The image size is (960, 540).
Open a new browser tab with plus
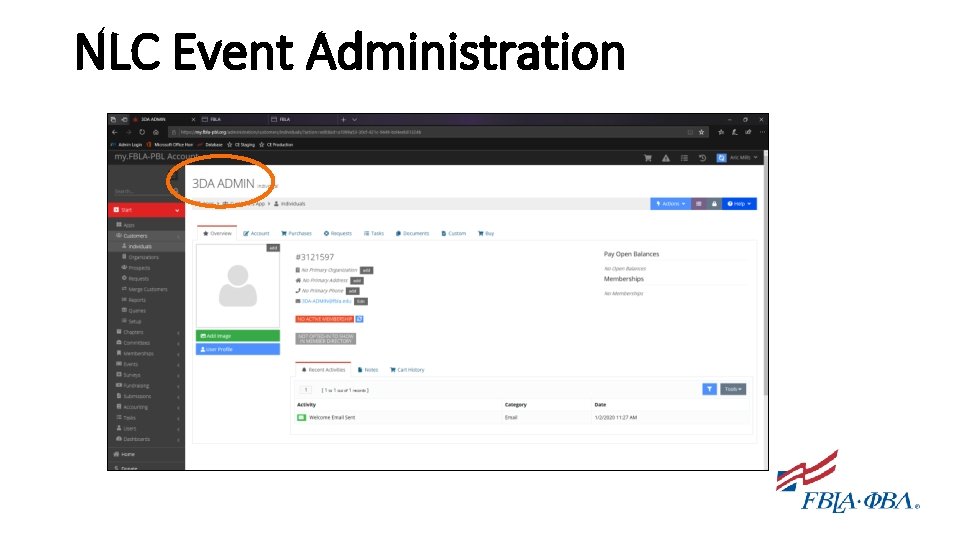click(x=343, y=119)
